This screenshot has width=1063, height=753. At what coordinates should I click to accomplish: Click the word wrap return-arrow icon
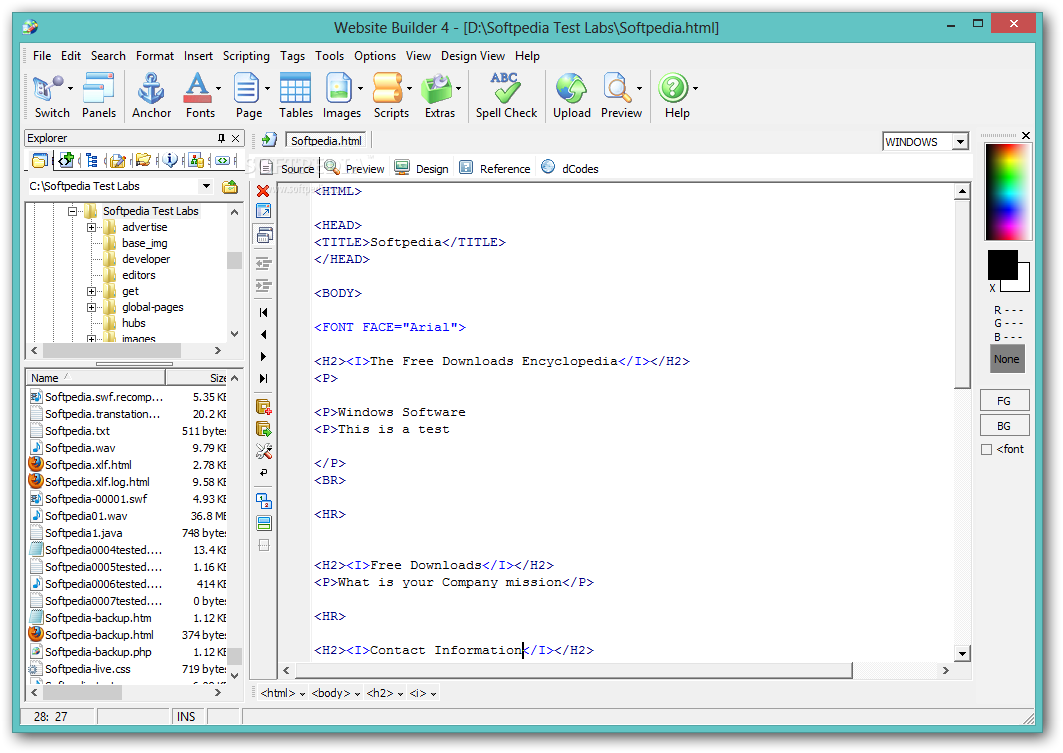264,472
